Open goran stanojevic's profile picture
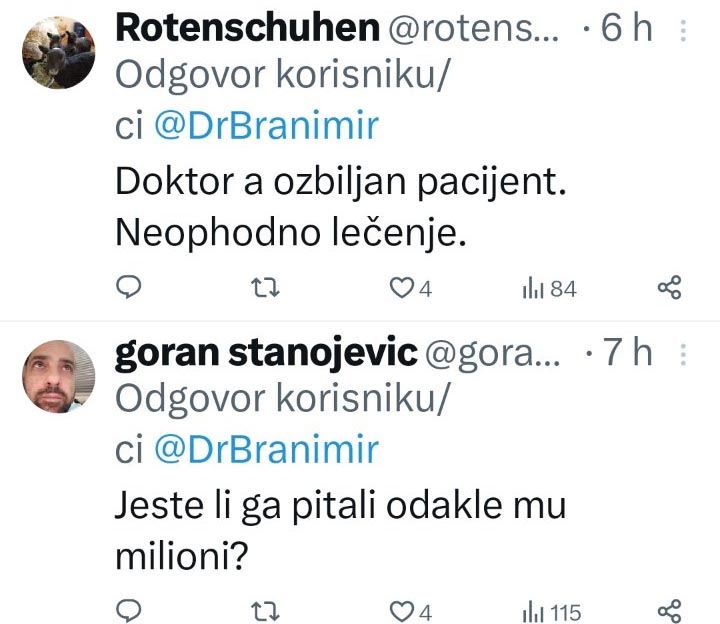The height and width of the screenshot is (624, 720). (59, 376)
